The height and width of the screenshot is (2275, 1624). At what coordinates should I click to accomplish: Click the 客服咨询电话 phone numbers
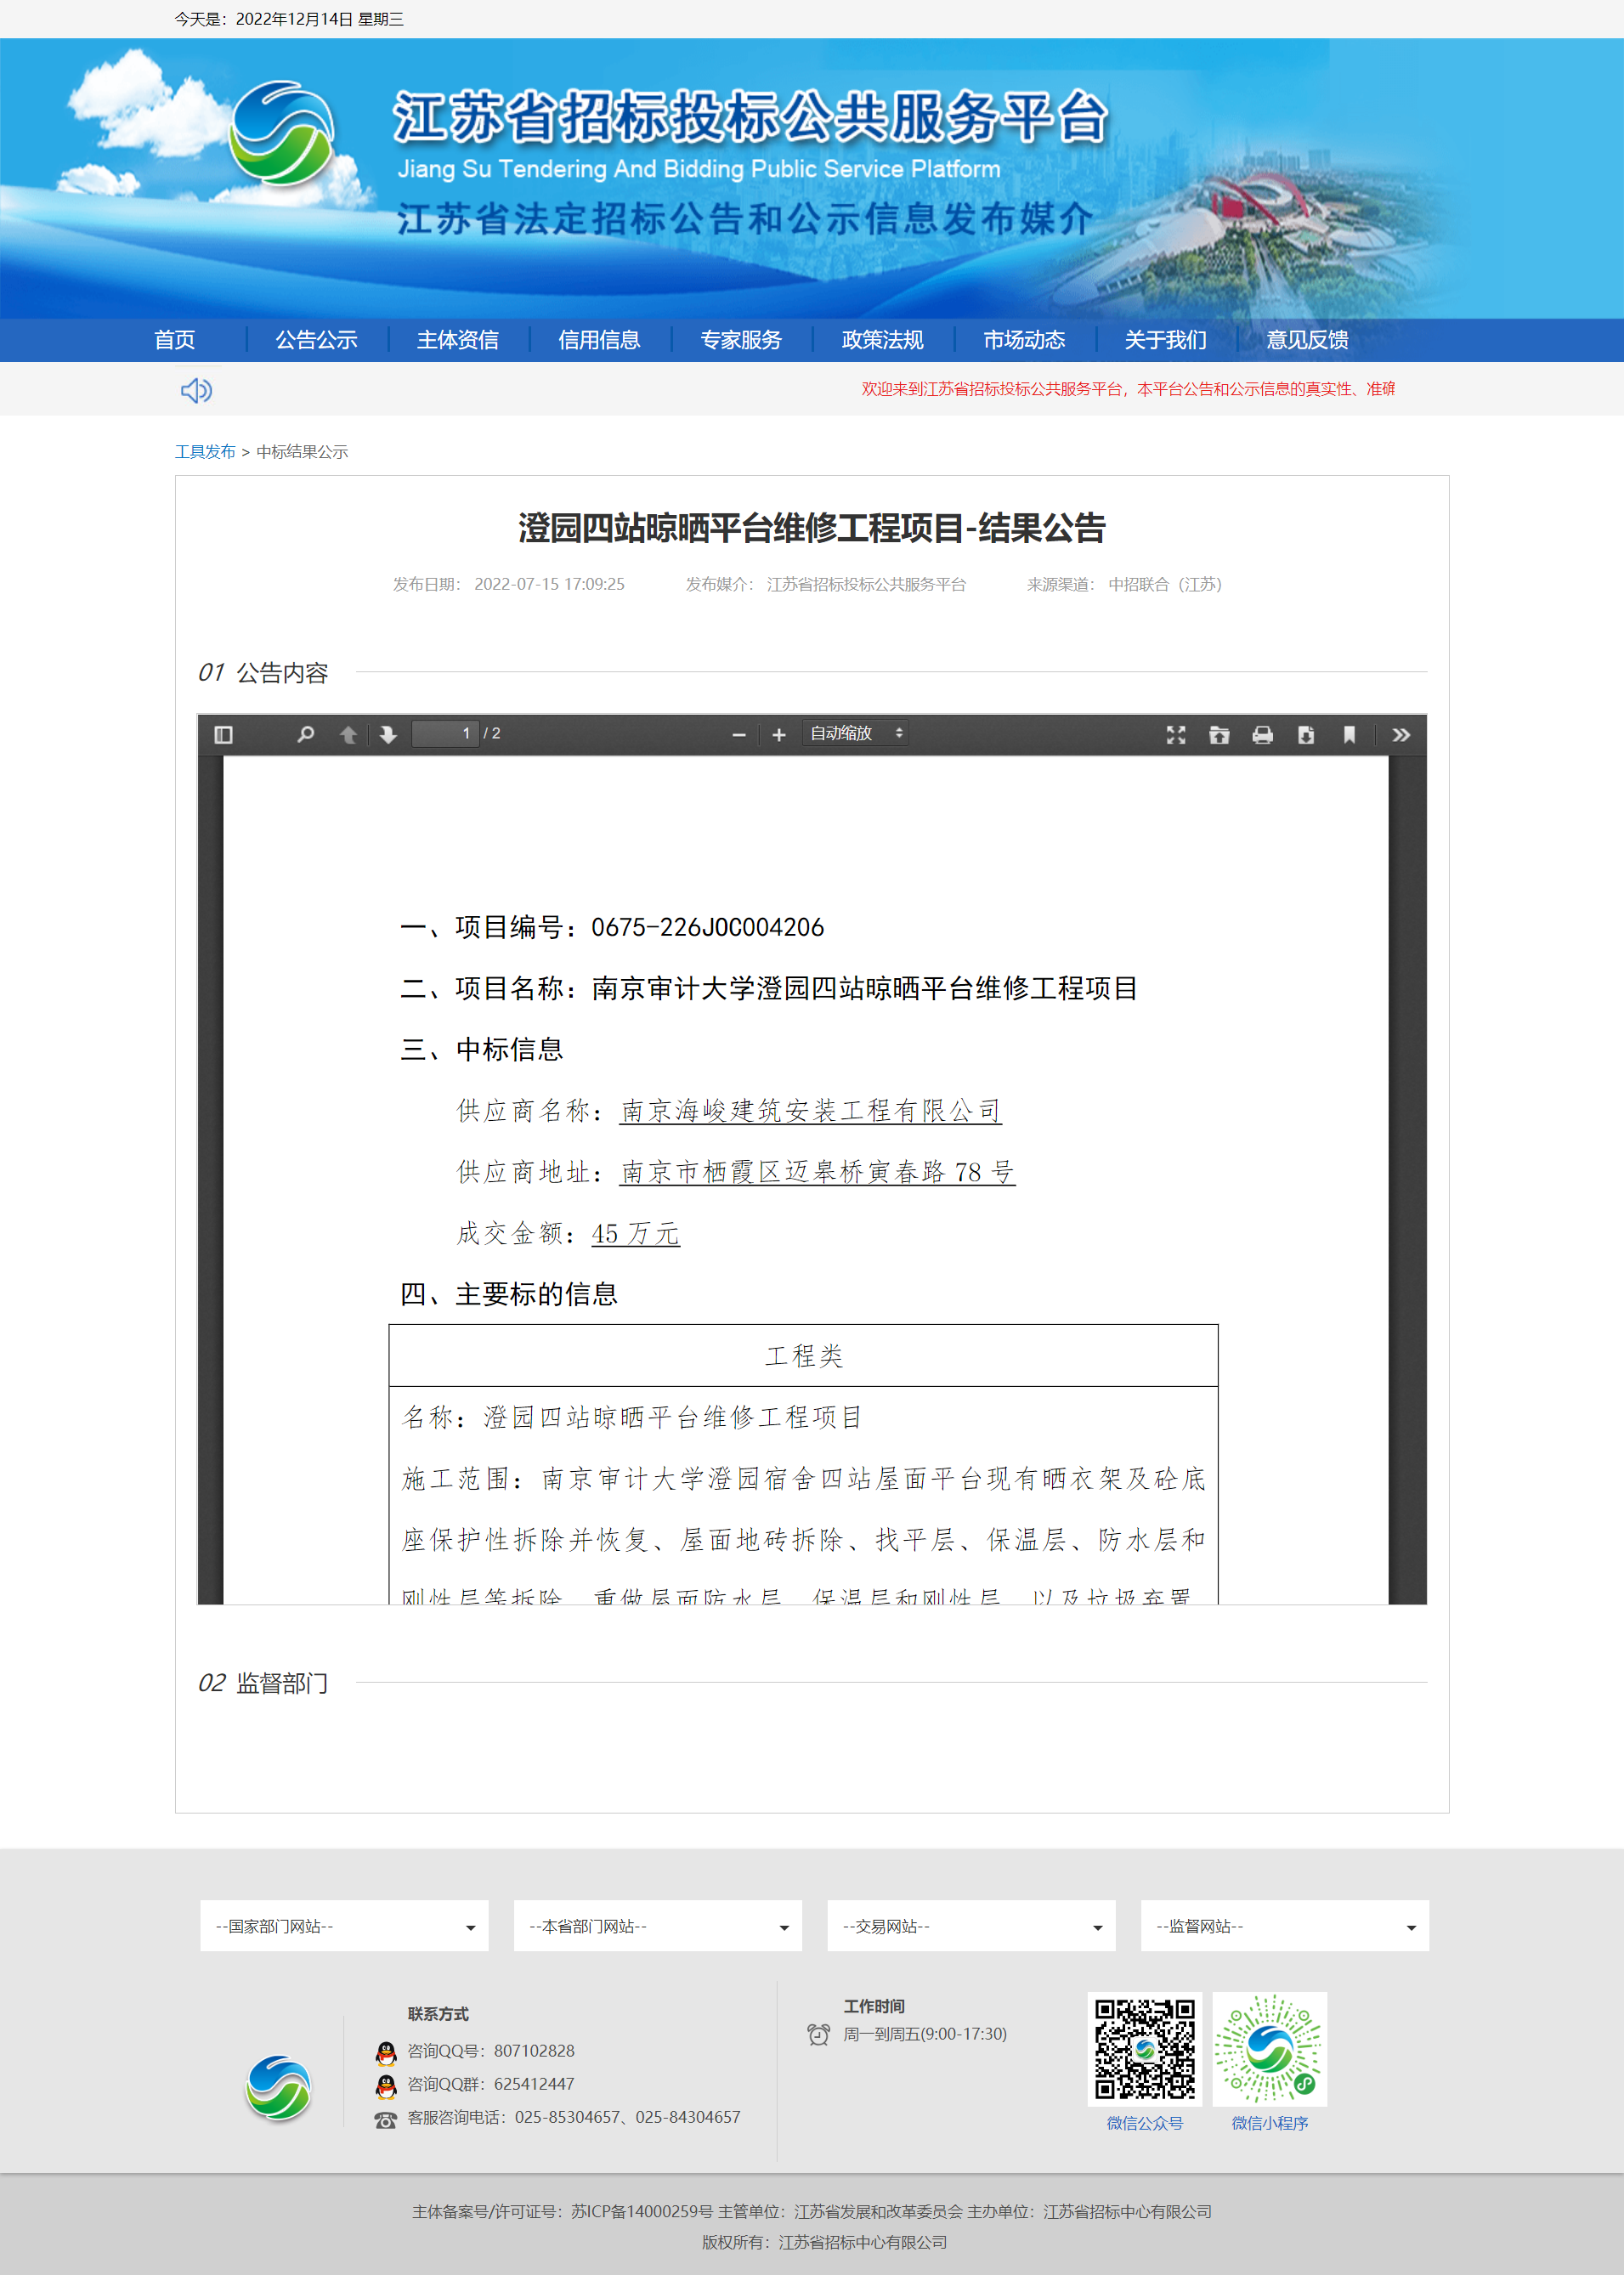pos(574,2117)
